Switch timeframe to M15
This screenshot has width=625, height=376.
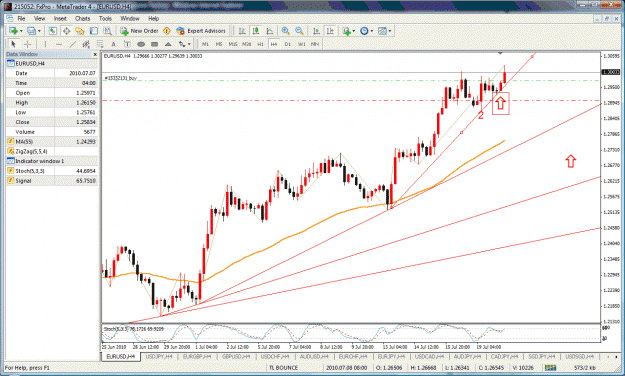pos(233,44)
